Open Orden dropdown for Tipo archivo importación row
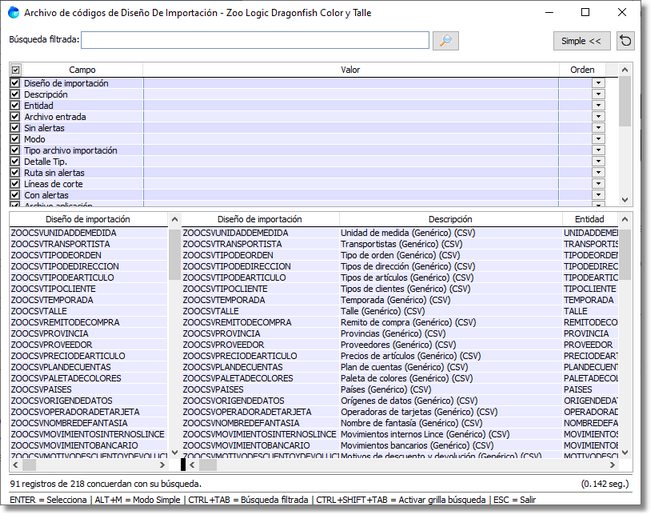651x515 pixels. point(598,150)
